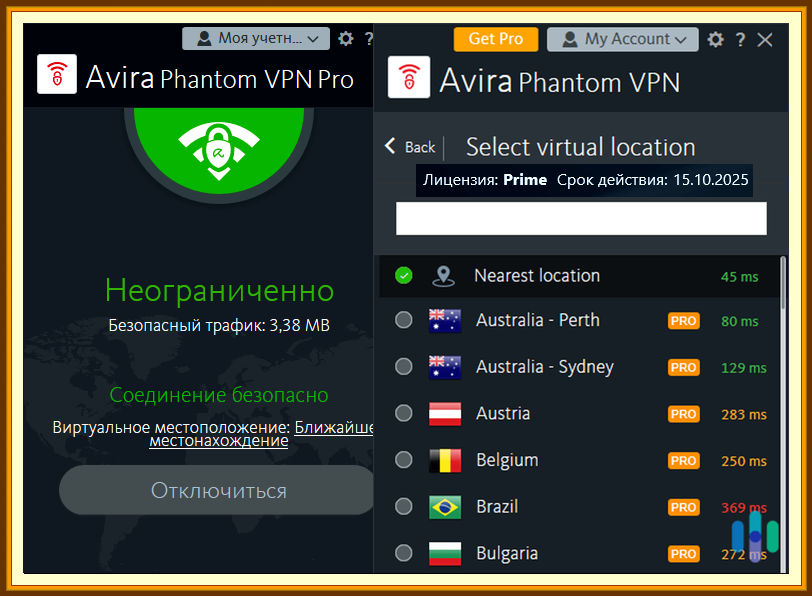
Task: Click PRO badge on Australia - Perth row
Action: (x=684, y=321)
